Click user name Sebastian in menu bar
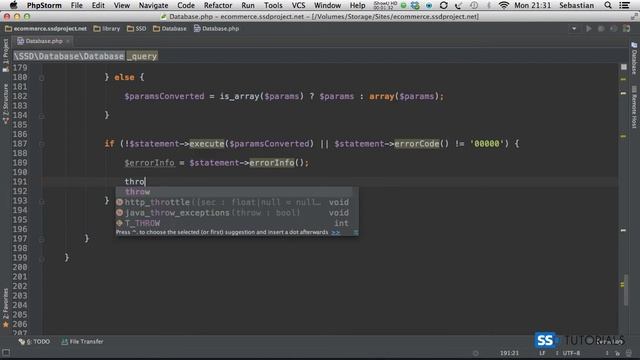The image size is (640, 360). [x=576, y=5]
